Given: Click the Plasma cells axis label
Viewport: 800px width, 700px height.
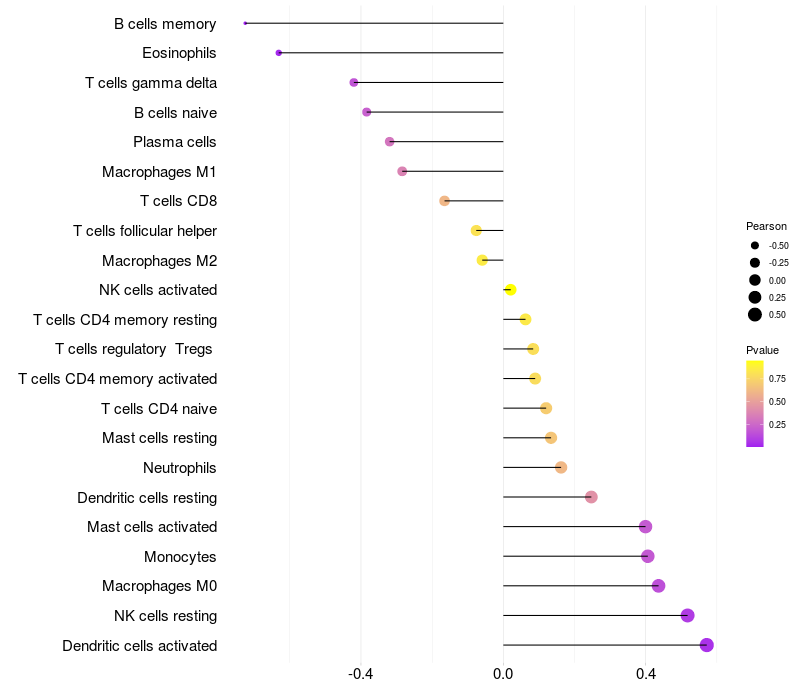Looking at the screenshot, I should click(x=175, y=142).
